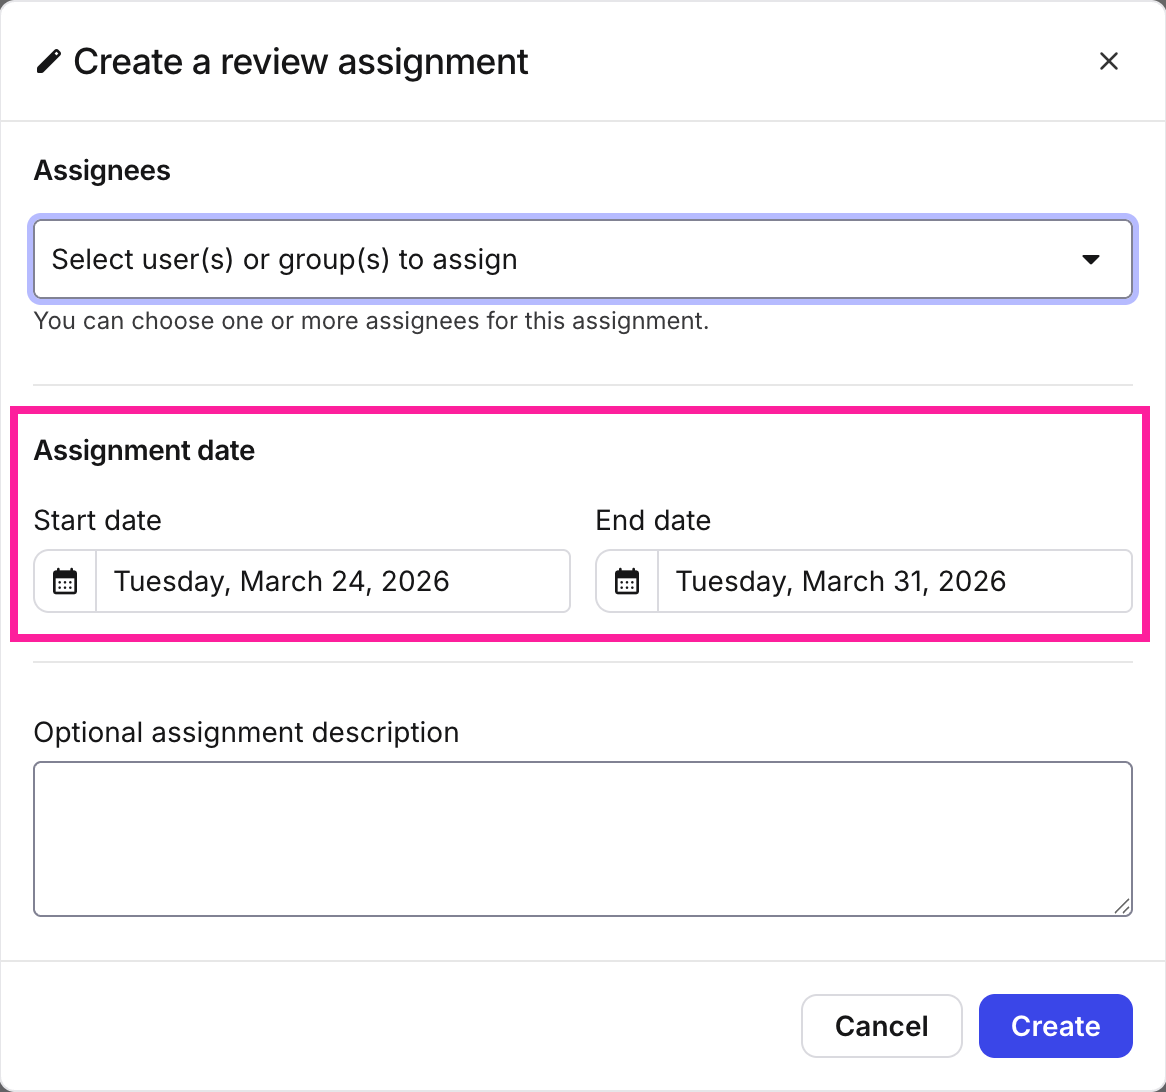The image size is (1166, 1092).
Task: Click the 'Start date' label
Action: (x=97, y=521)
